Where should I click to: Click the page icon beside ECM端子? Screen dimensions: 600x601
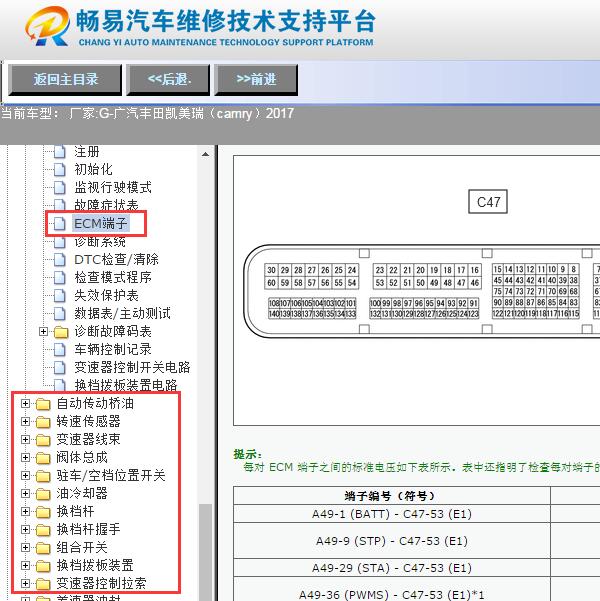pyautogui.click(x=59, y=223)
